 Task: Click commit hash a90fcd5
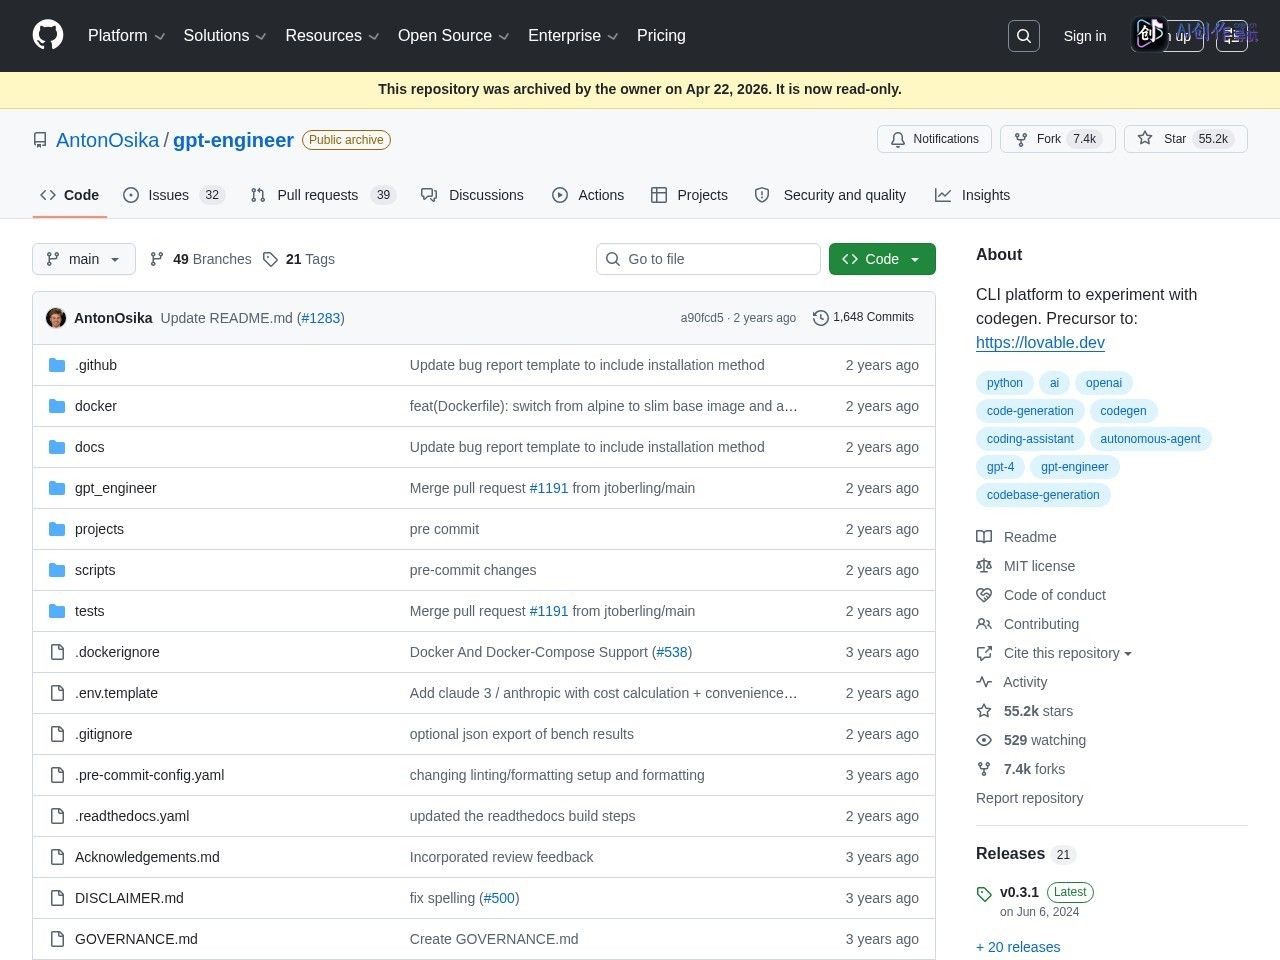pyautogui.click(x=702, y=318)
